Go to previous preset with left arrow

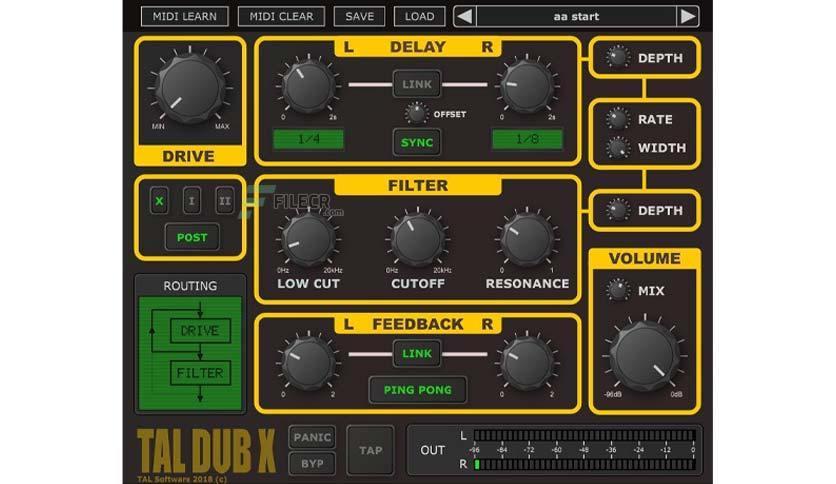[465, 17]
